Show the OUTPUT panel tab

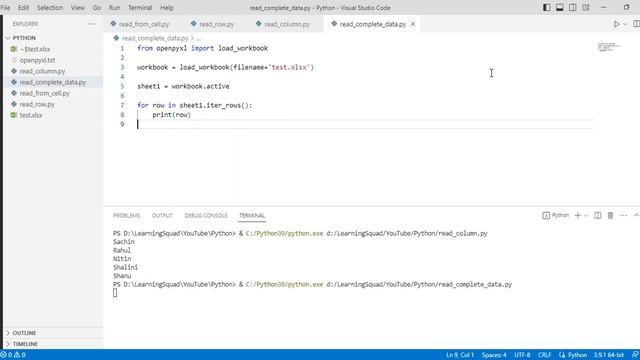coord(162,216)
